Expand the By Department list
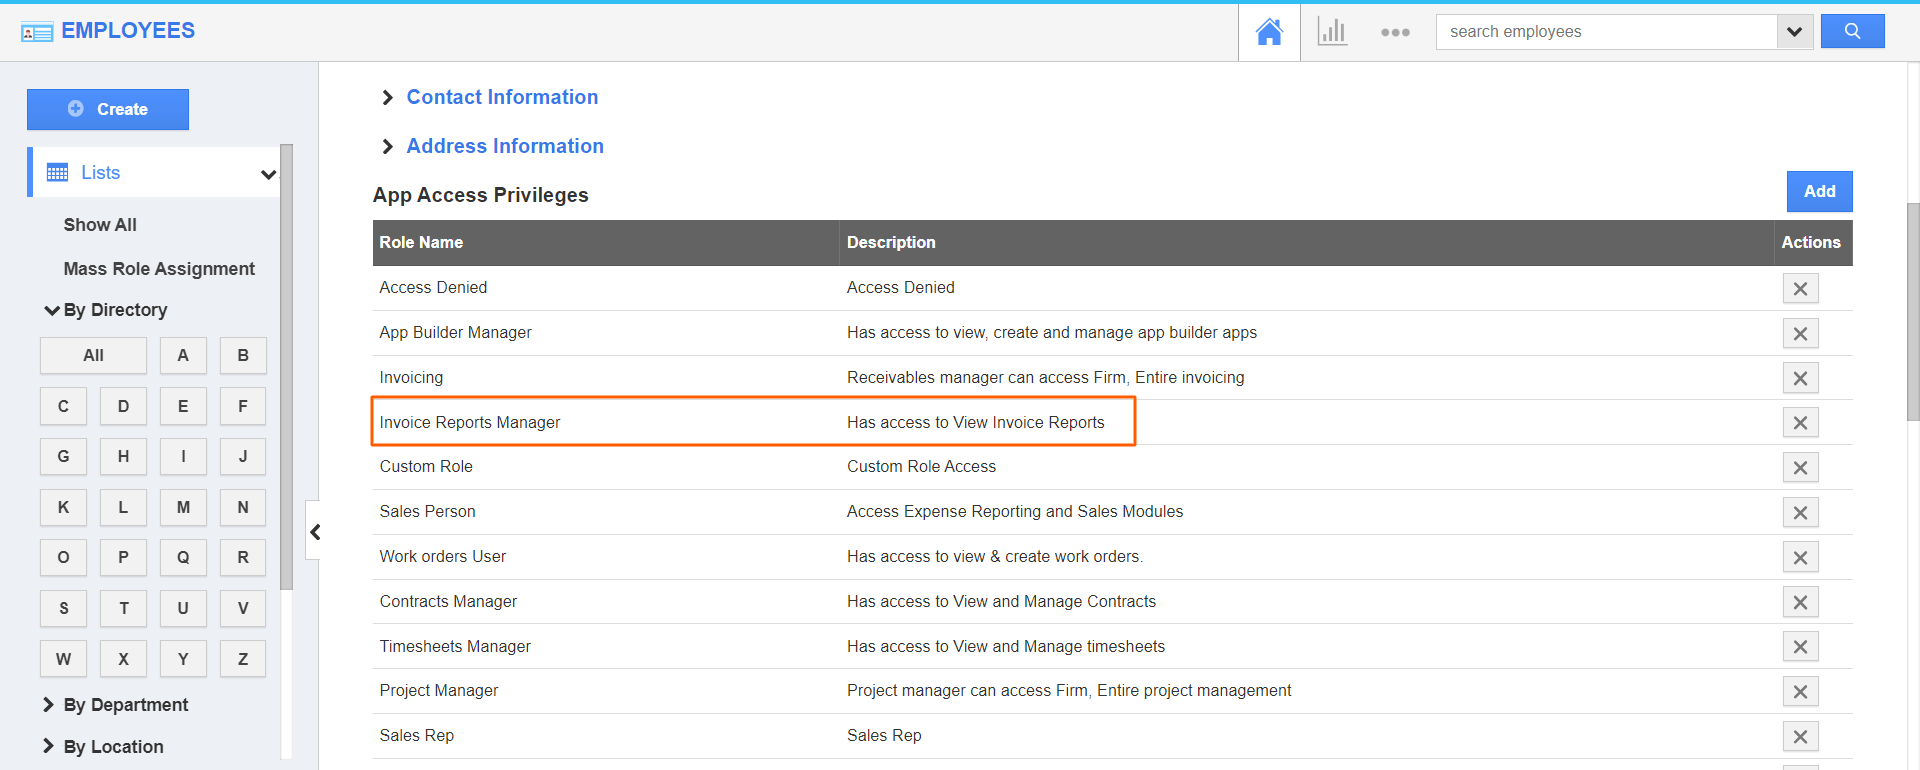This screenshot has width=1920, height=770. point(125,705)
